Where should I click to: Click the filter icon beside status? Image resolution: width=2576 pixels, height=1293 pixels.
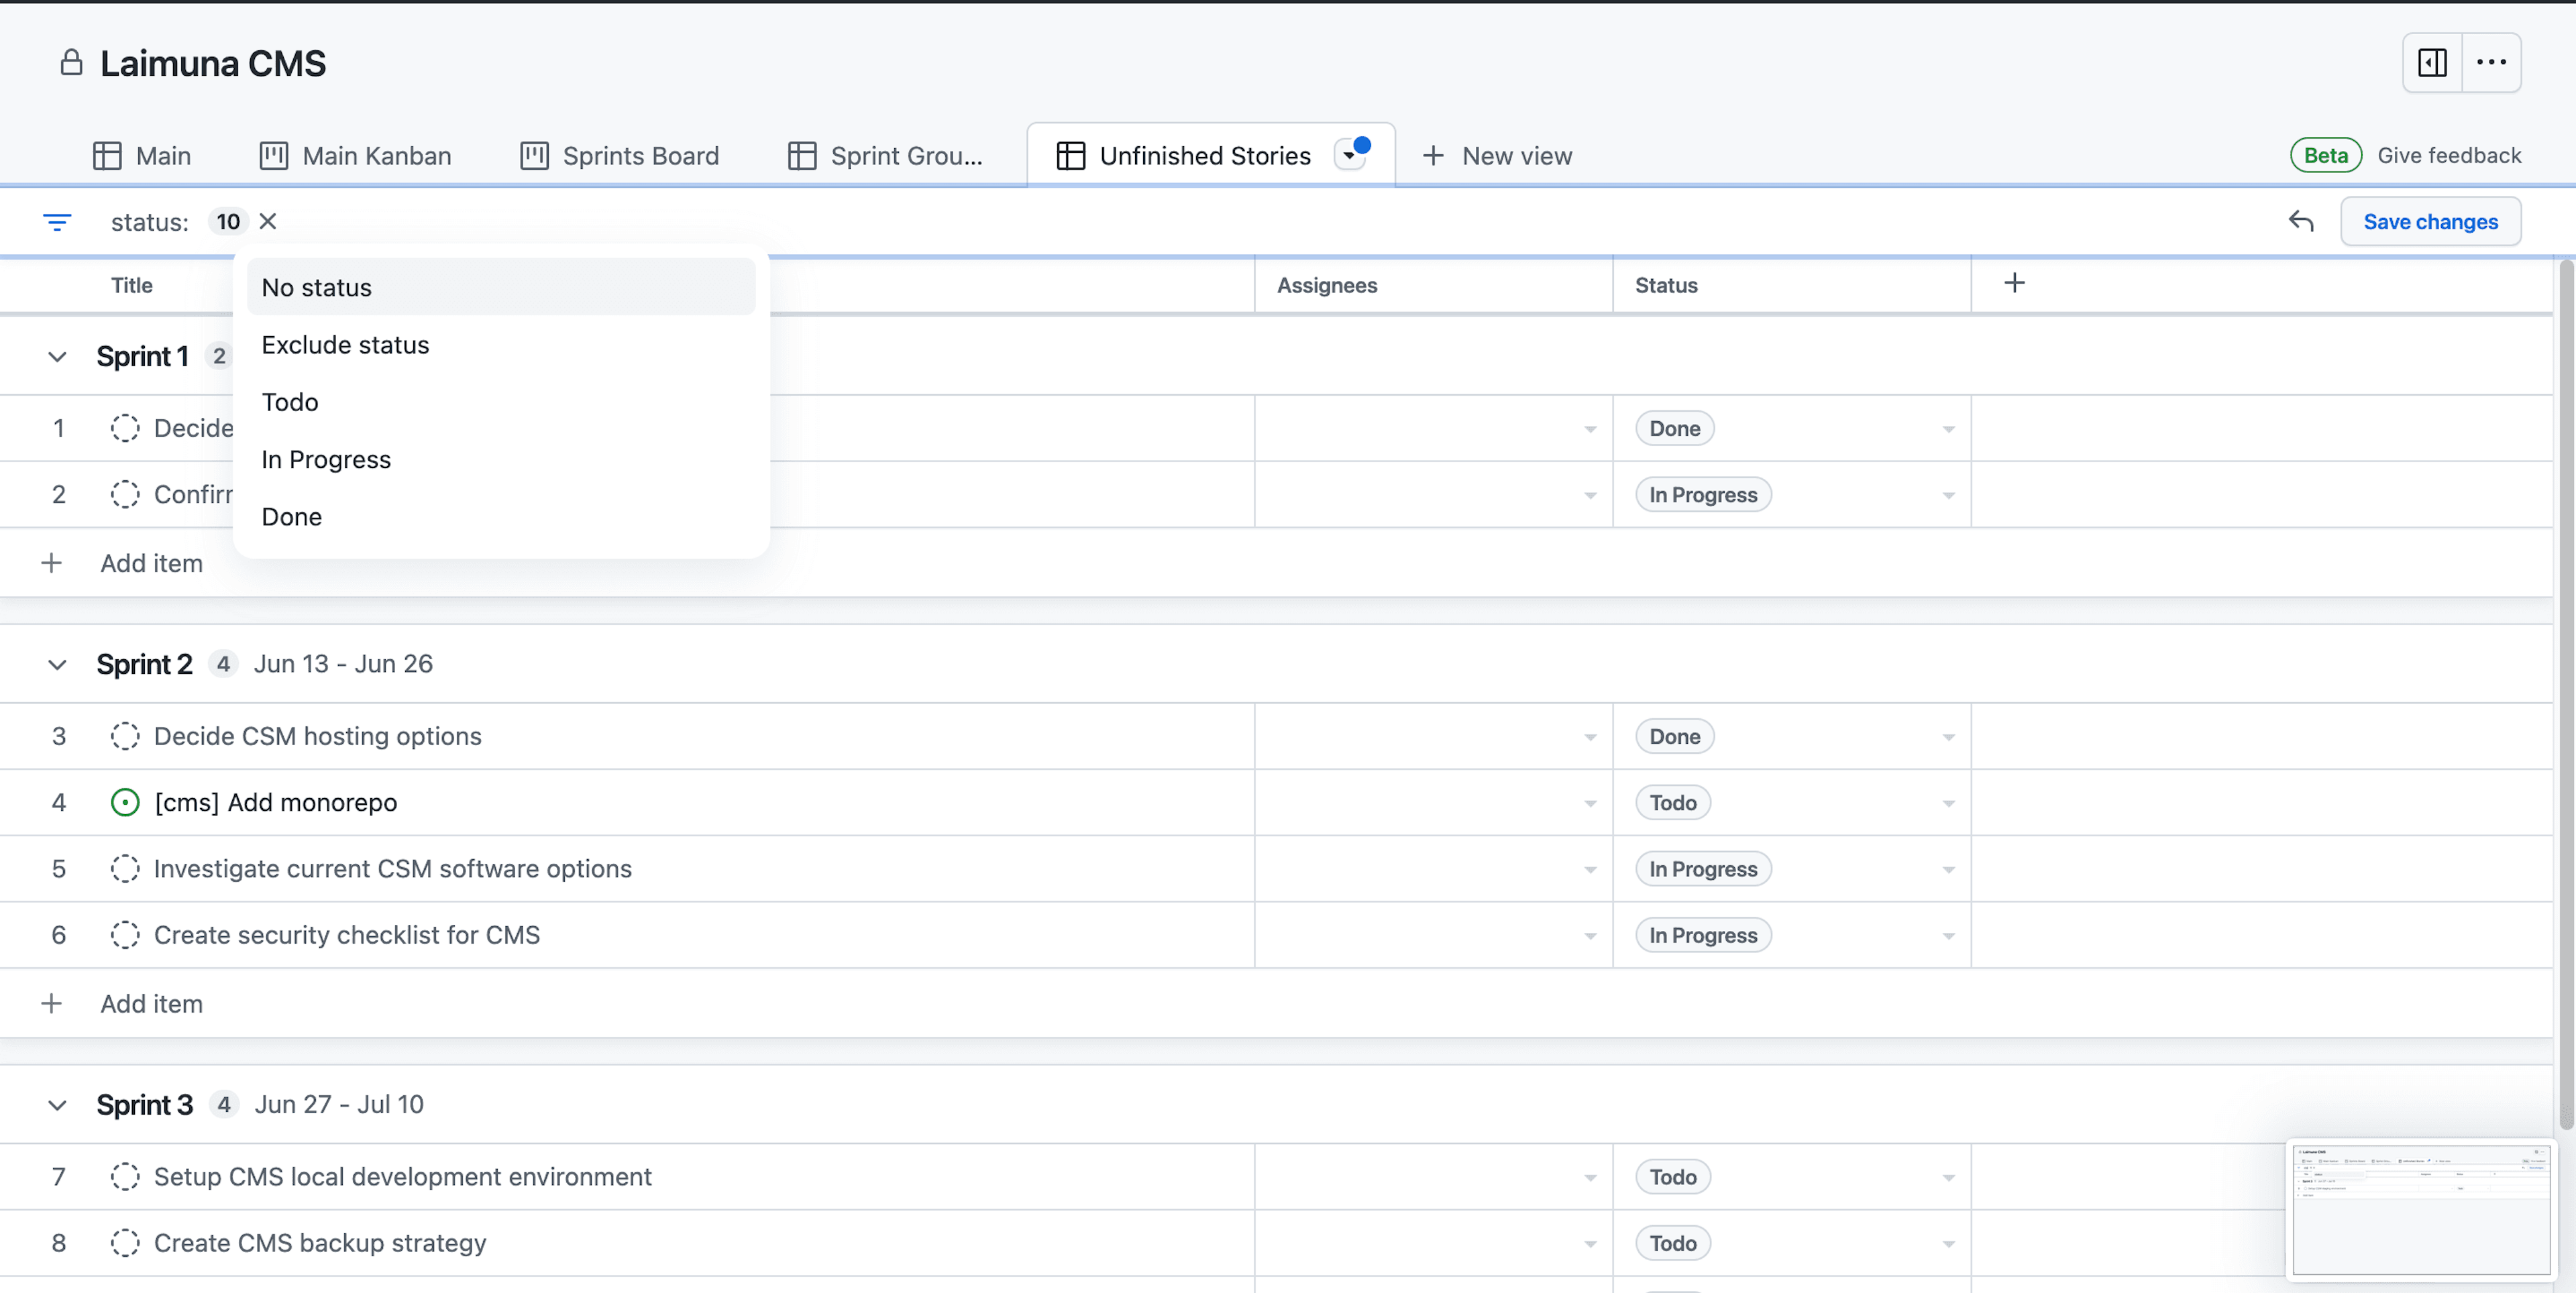click(57, 222)
